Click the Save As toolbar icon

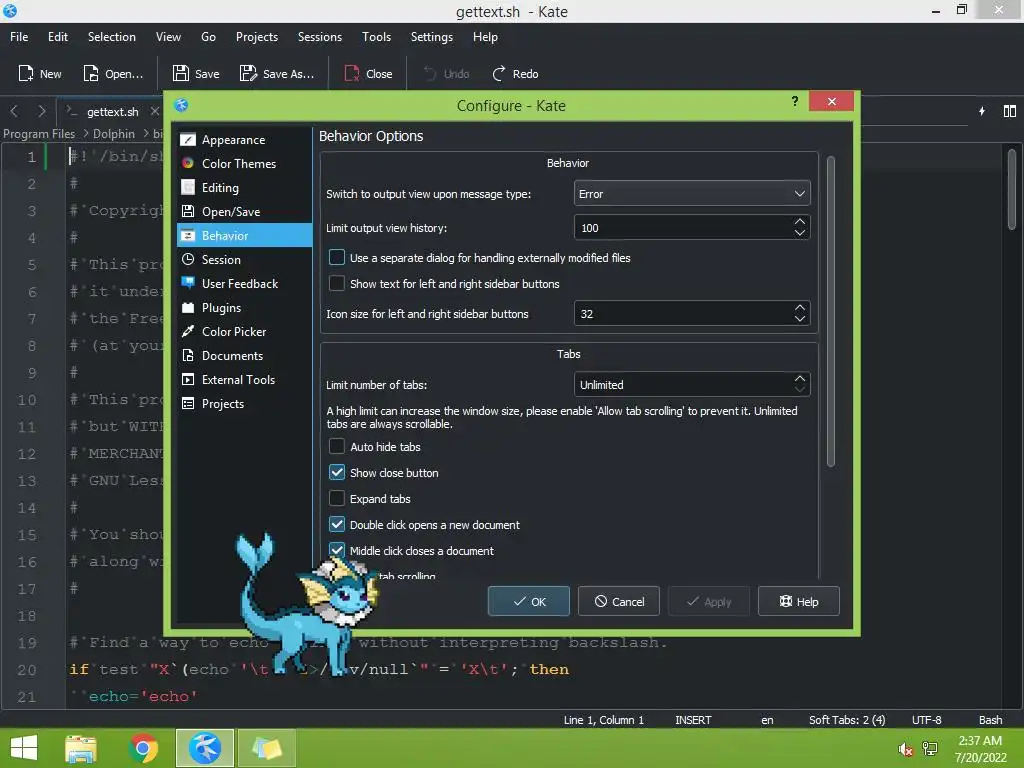(x=248, y=73)
